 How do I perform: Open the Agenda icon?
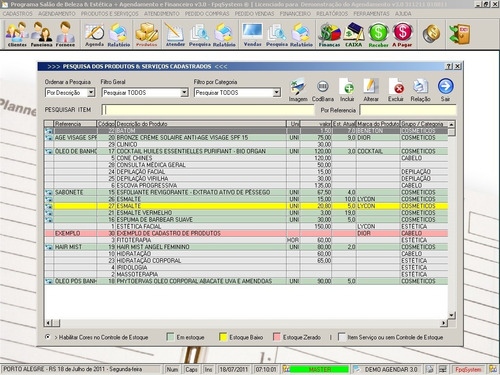click(x=94, y=34)
